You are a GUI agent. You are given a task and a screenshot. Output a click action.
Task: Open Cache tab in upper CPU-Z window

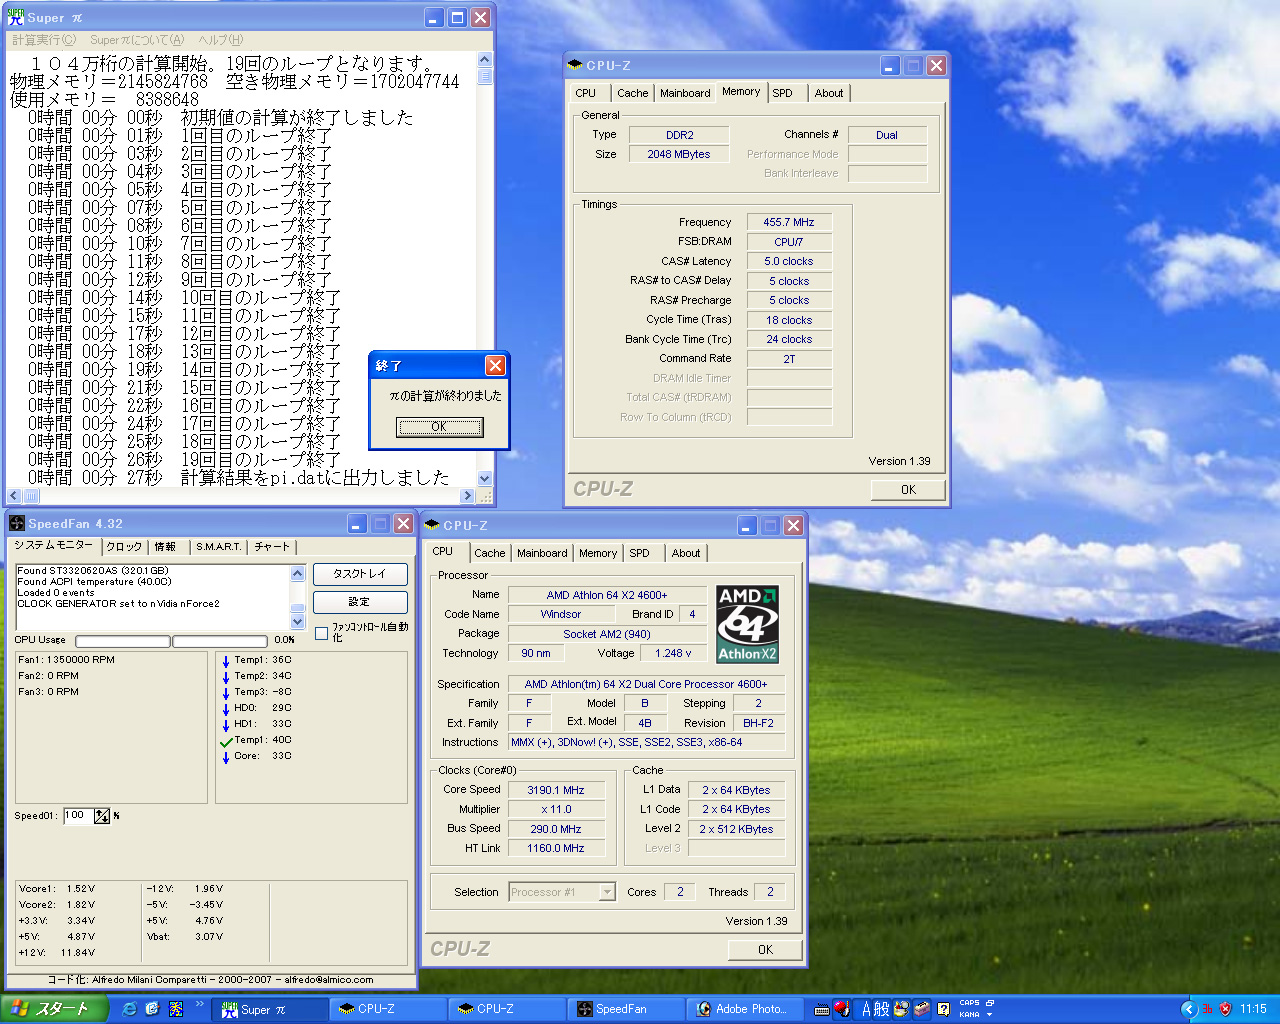click(x=632, y=93)
